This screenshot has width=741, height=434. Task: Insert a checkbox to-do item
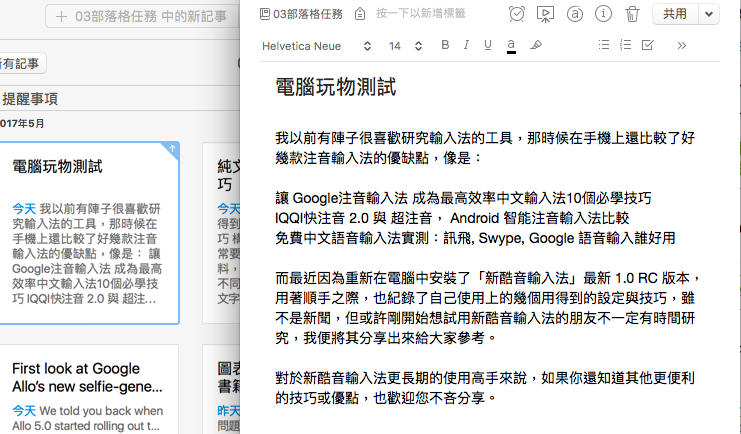click(x=647, y=45)
